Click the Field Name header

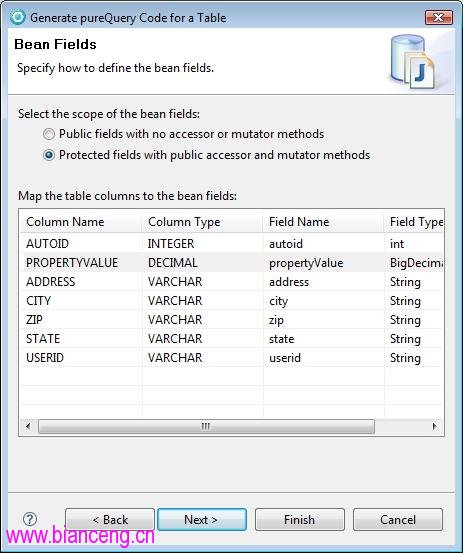click(323, 222)
